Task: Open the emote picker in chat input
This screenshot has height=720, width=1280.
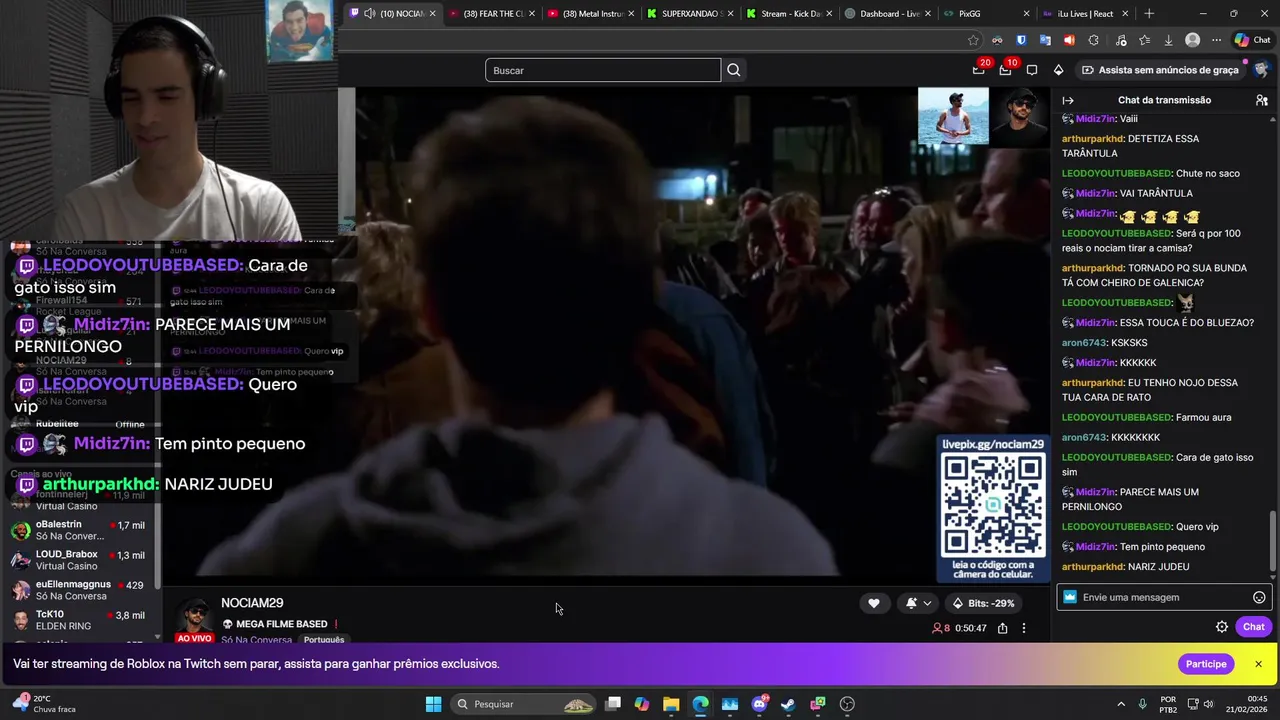Action: pyautogui.click(x=1259, y=597)
